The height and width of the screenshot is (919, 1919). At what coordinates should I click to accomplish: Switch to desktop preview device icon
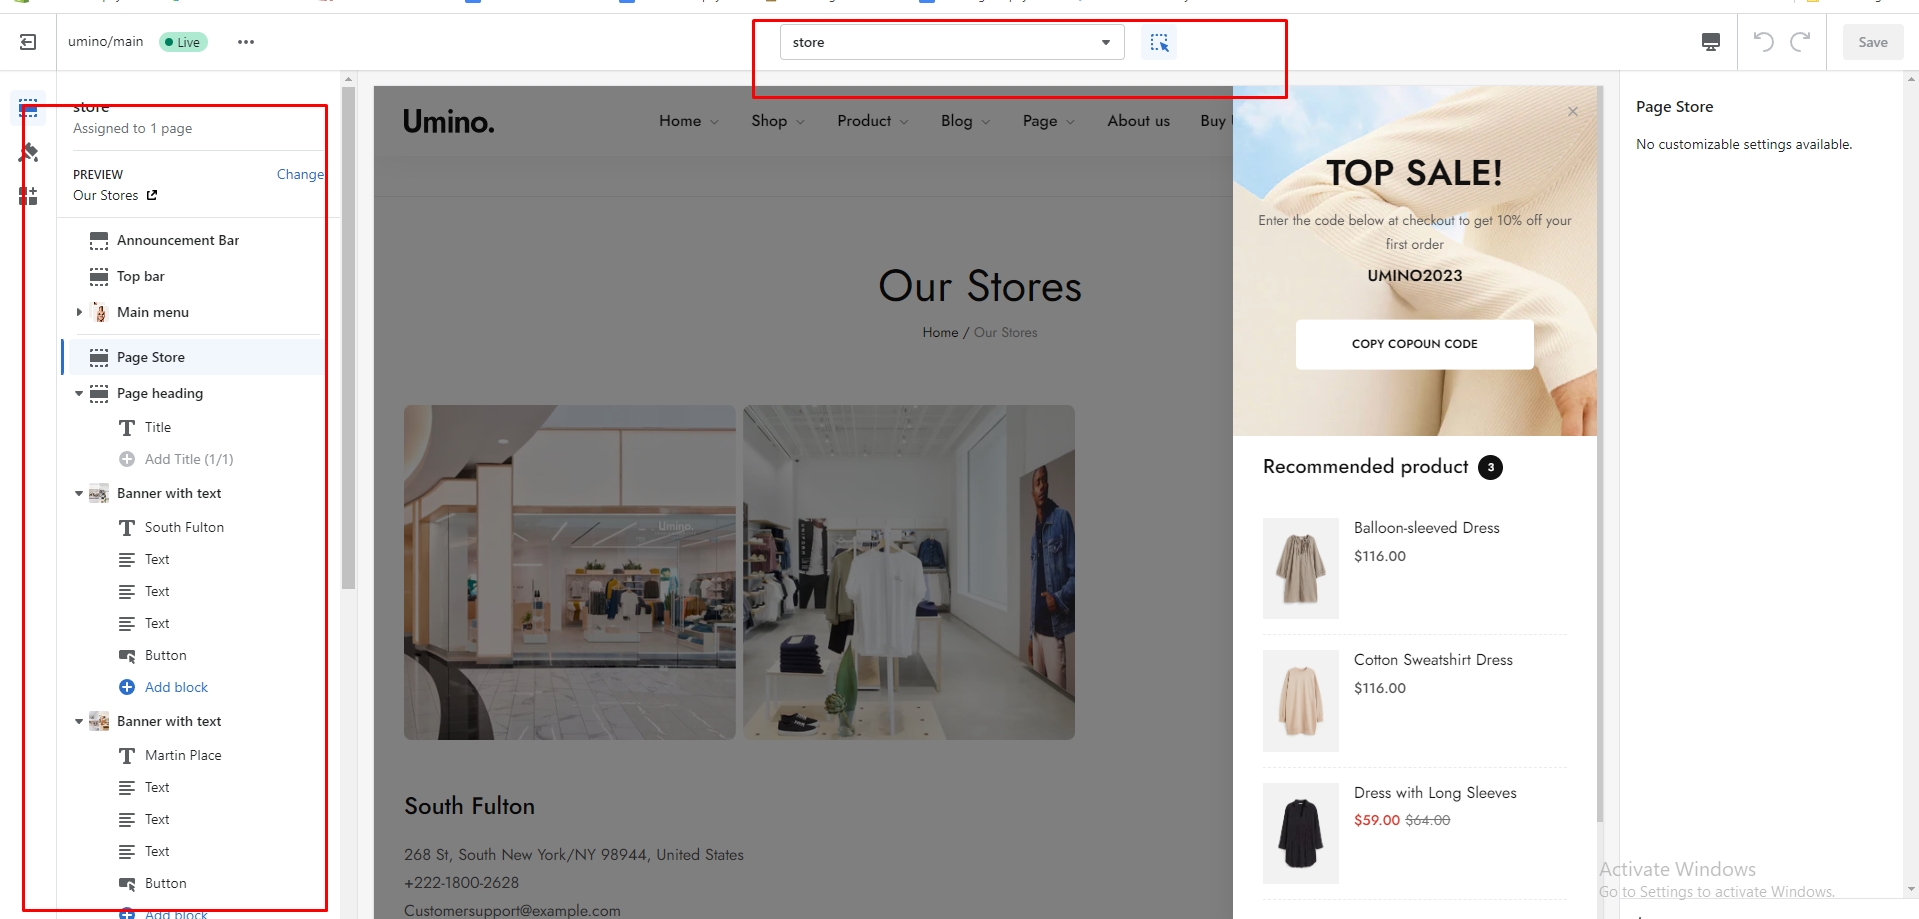(x=1710, y=42)
